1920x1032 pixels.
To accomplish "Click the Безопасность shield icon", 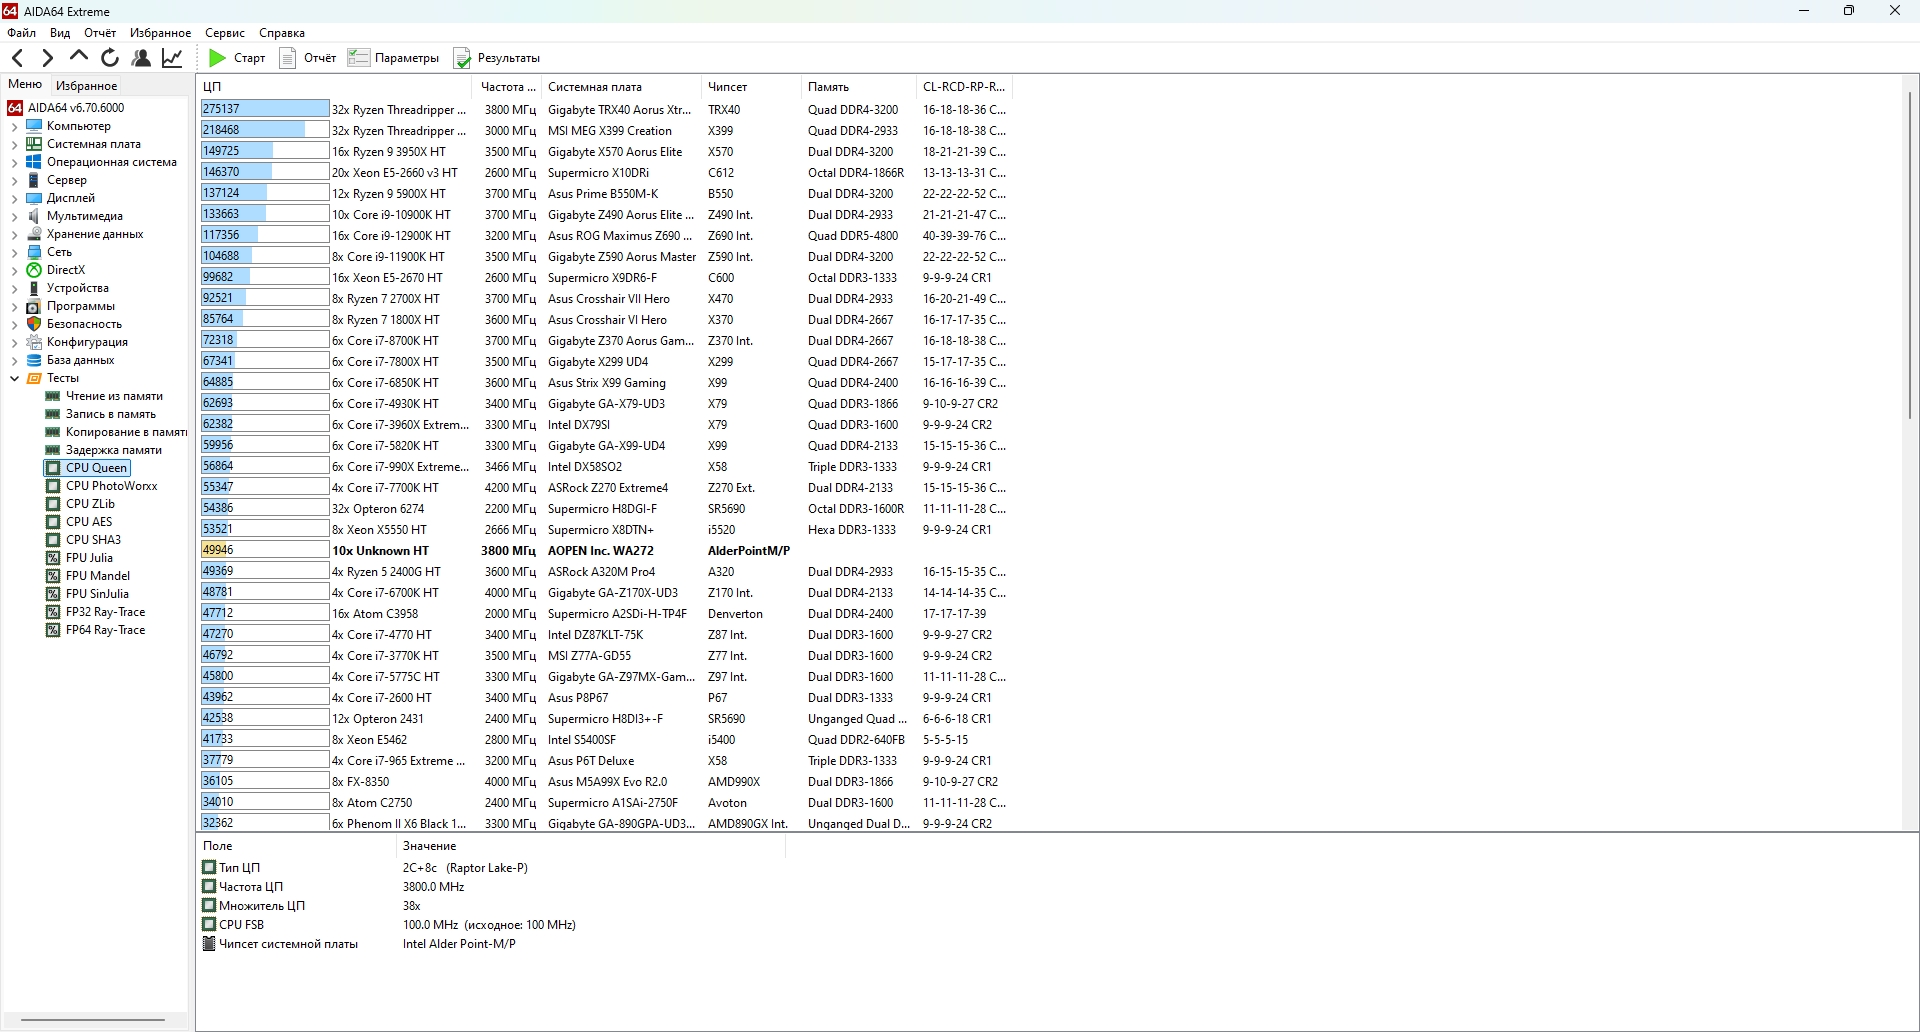I will [34, 324].
